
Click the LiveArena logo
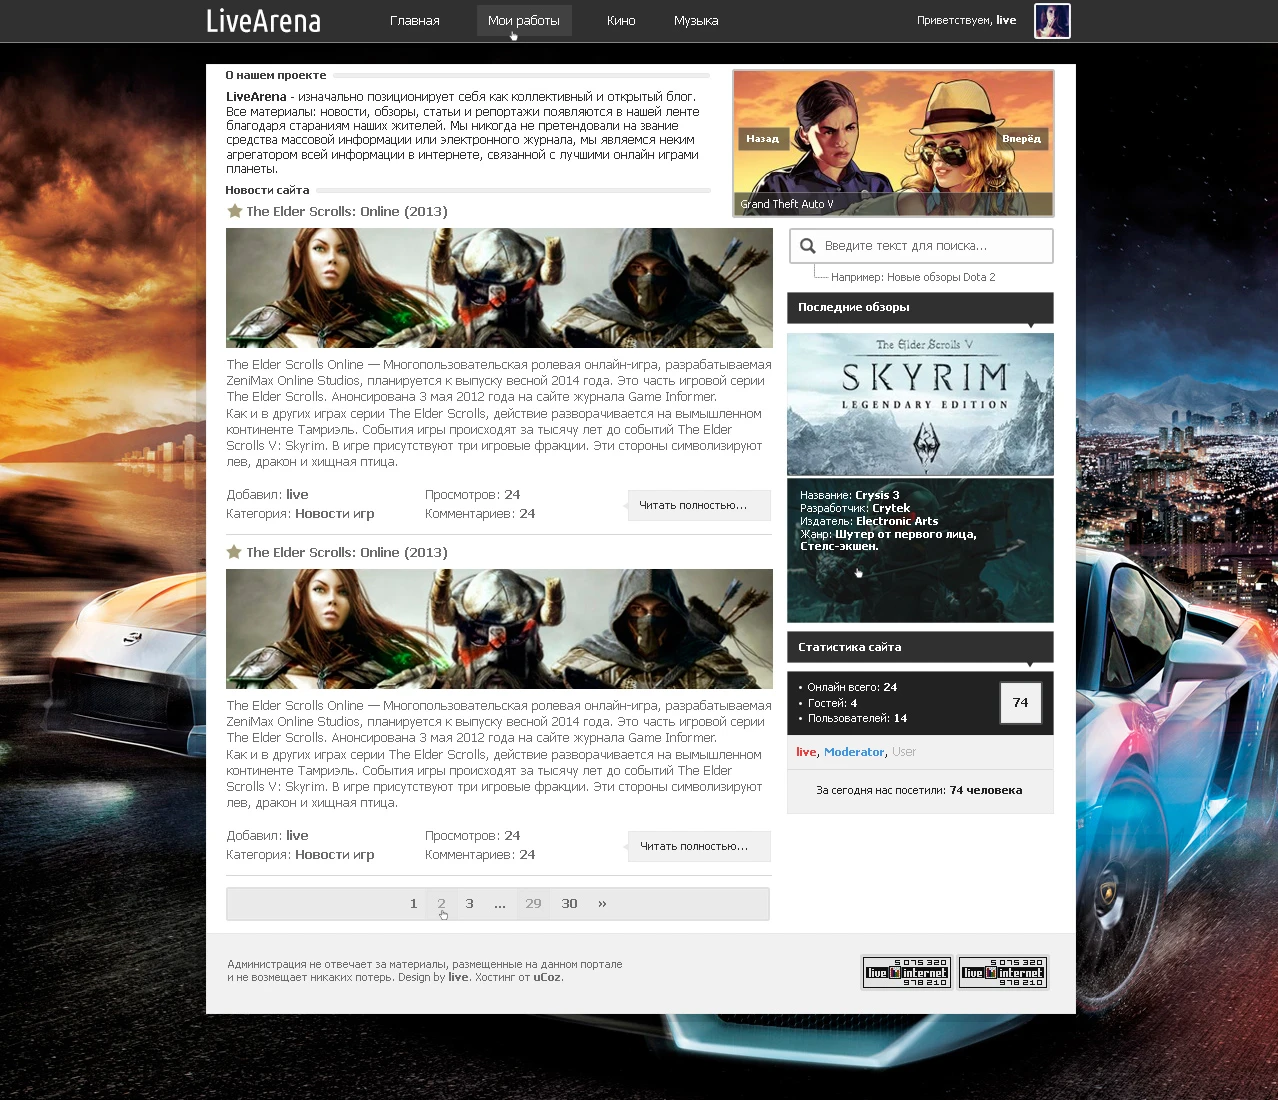pyautogui.click(x=263, y=21)
